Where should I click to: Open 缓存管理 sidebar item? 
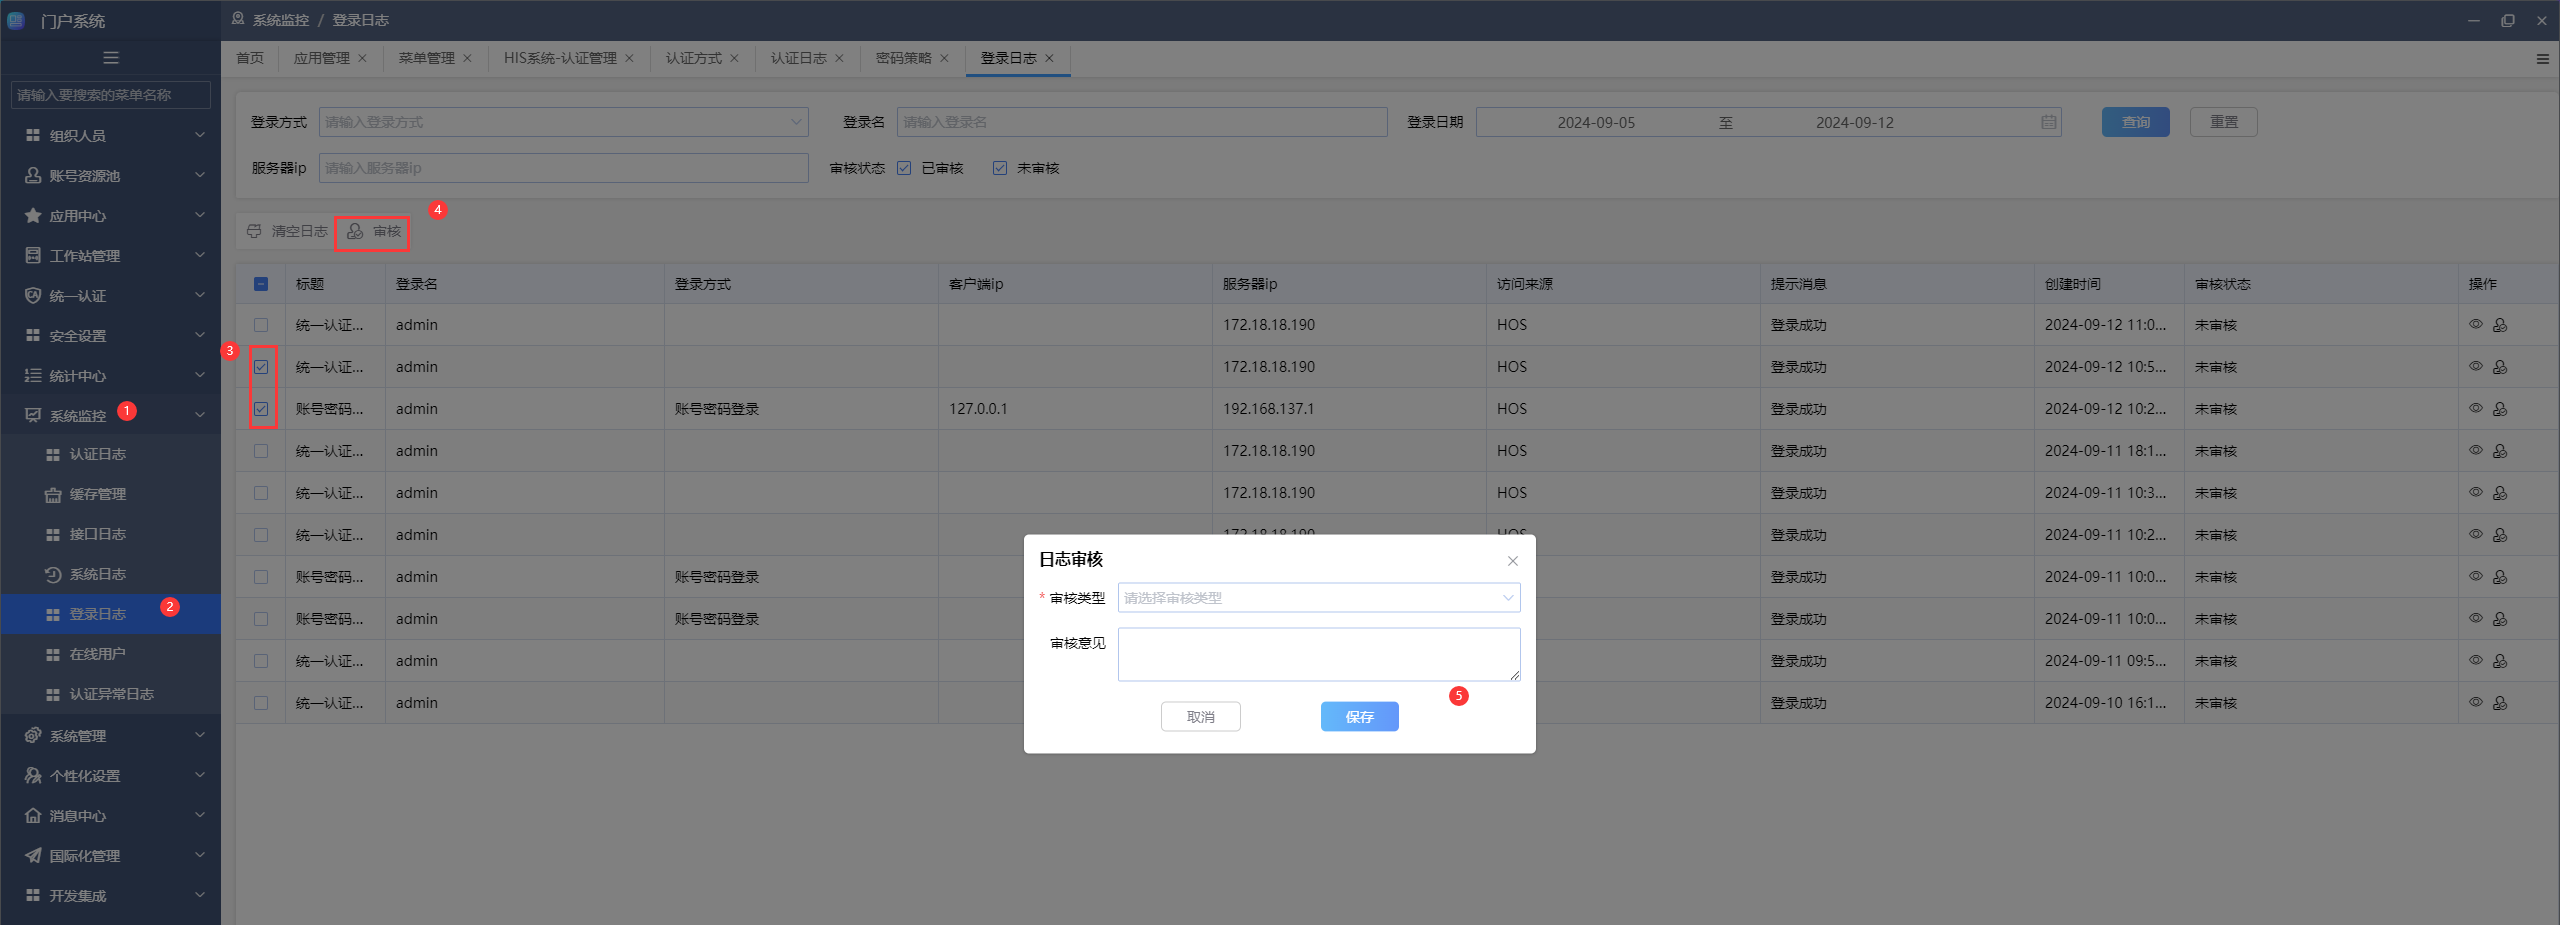(110, 494)
